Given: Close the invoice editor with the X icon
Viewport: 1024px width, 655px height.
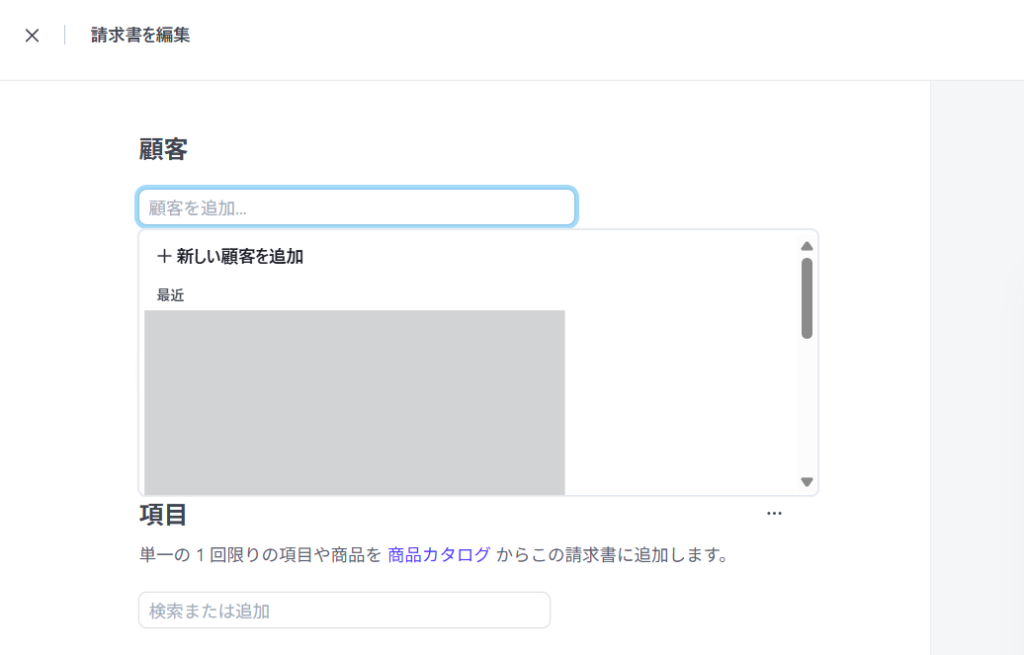Looking at the screenshot, I should click(32, 36).
